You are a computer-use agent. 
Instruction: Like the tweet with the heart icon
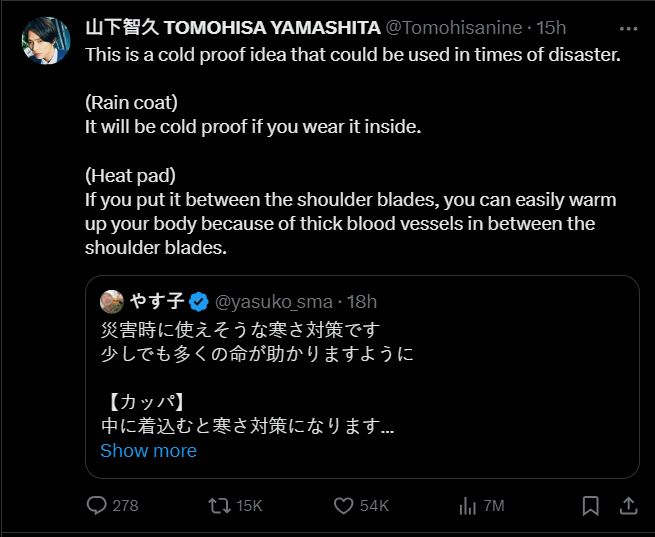coord(343,505)
